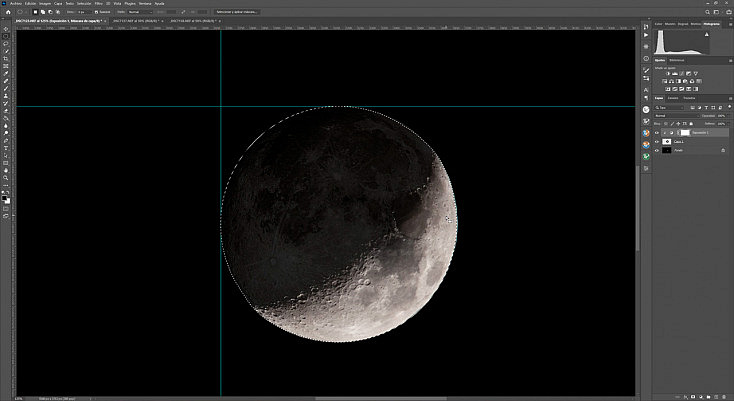Select the Eyedropper tool
The height and width of the screenshot is (401, 734).
tap(6, 73)
